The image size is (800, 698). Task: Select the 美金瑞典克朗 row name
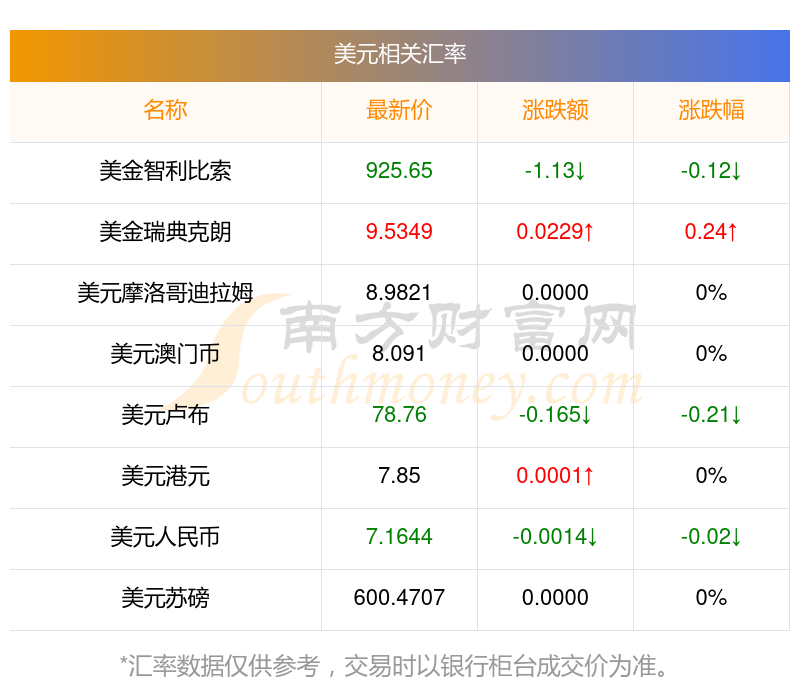coord(165,232)
